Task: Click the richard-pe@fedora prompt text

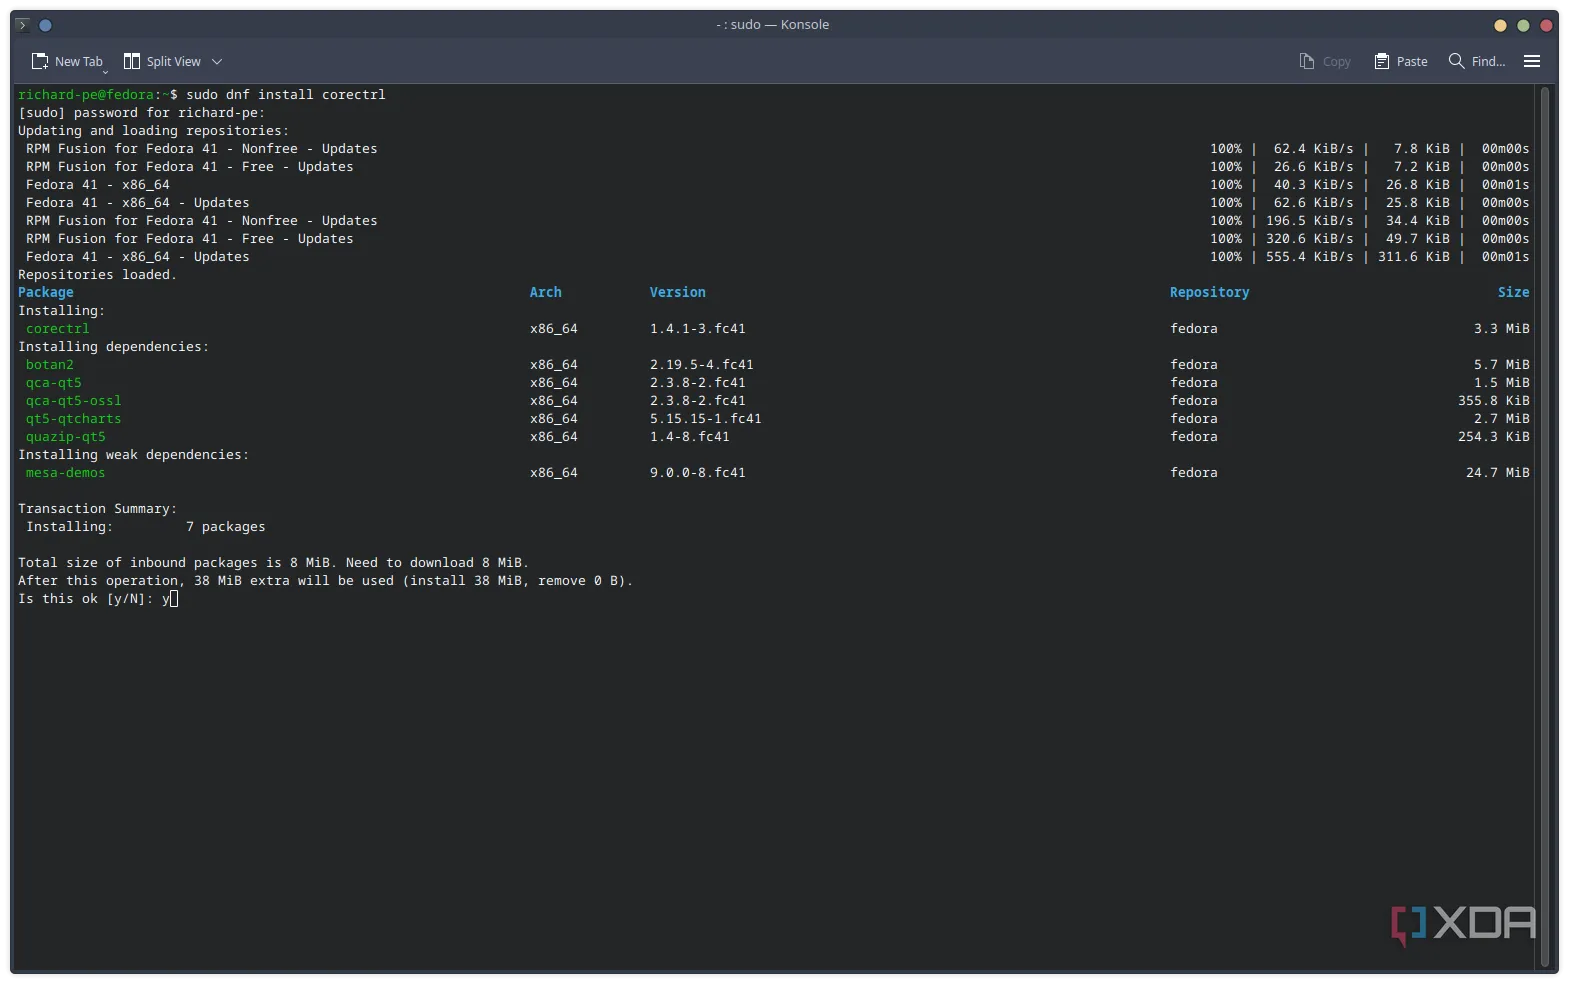Action: [x=86, y=95]
